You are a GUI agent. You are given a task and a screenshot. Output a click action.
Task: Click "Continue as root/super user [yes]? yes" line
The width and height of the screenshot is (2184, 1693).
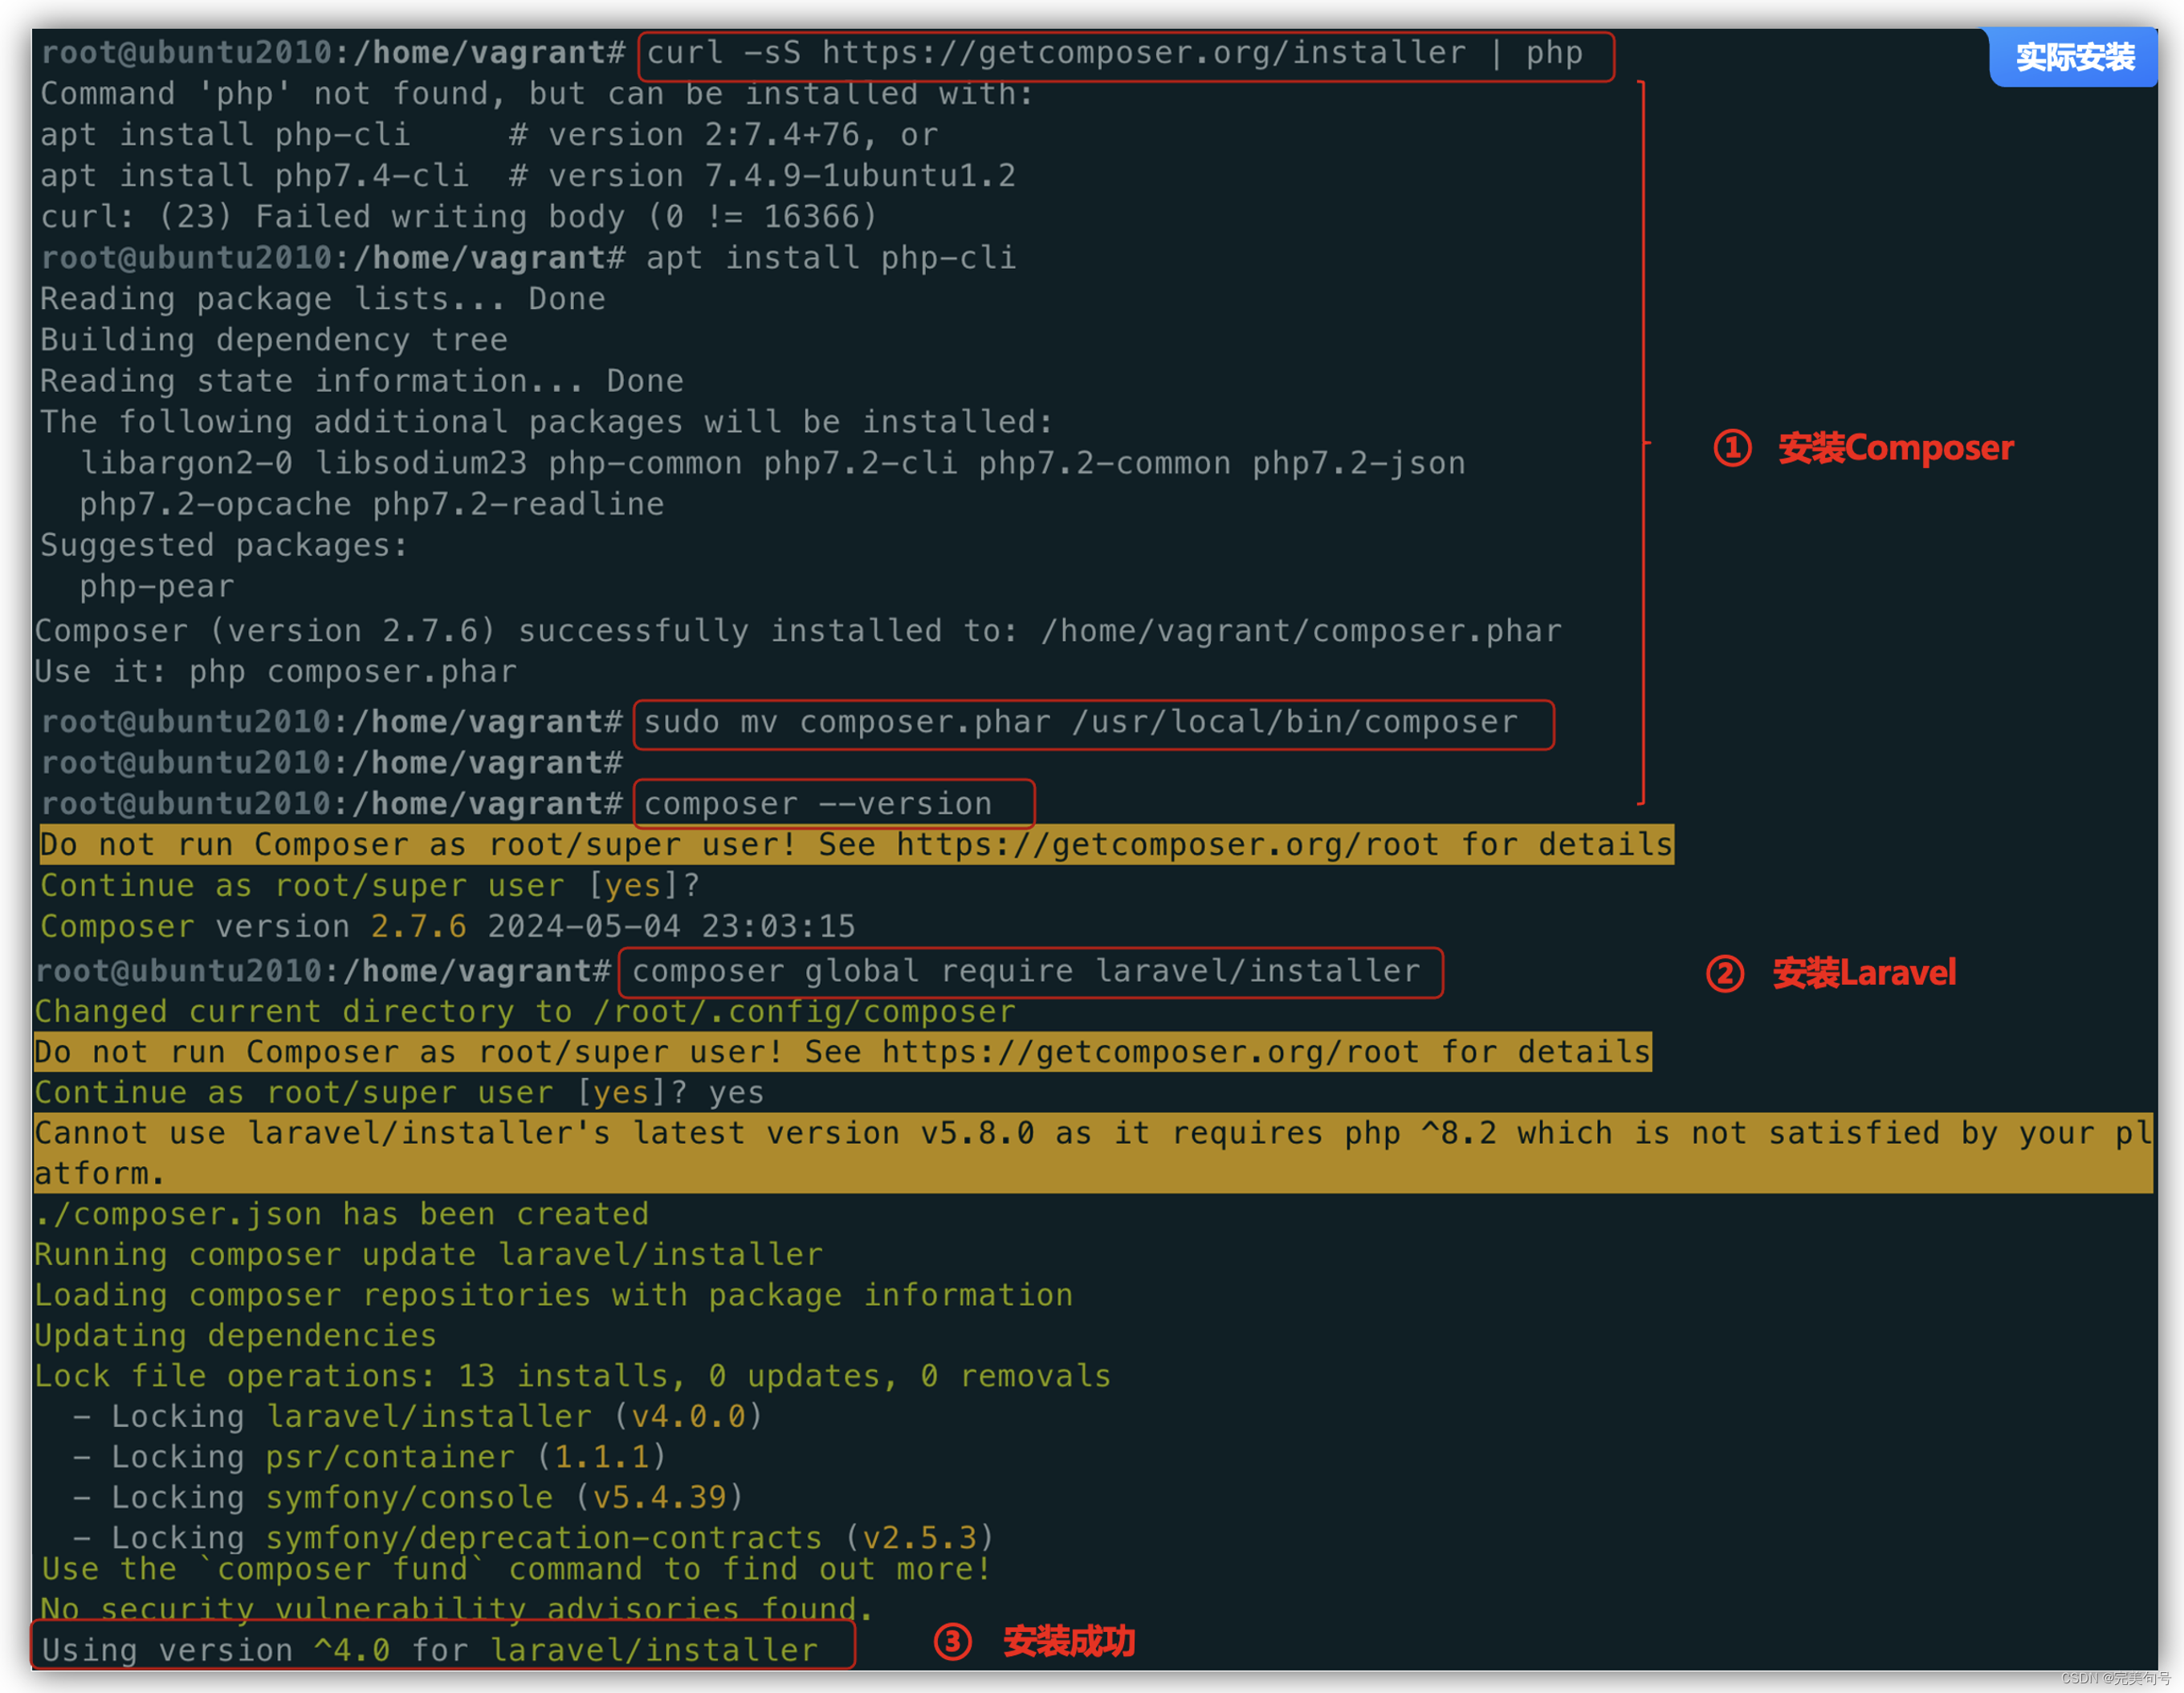pyautogui.click(x=399, y=1093)
